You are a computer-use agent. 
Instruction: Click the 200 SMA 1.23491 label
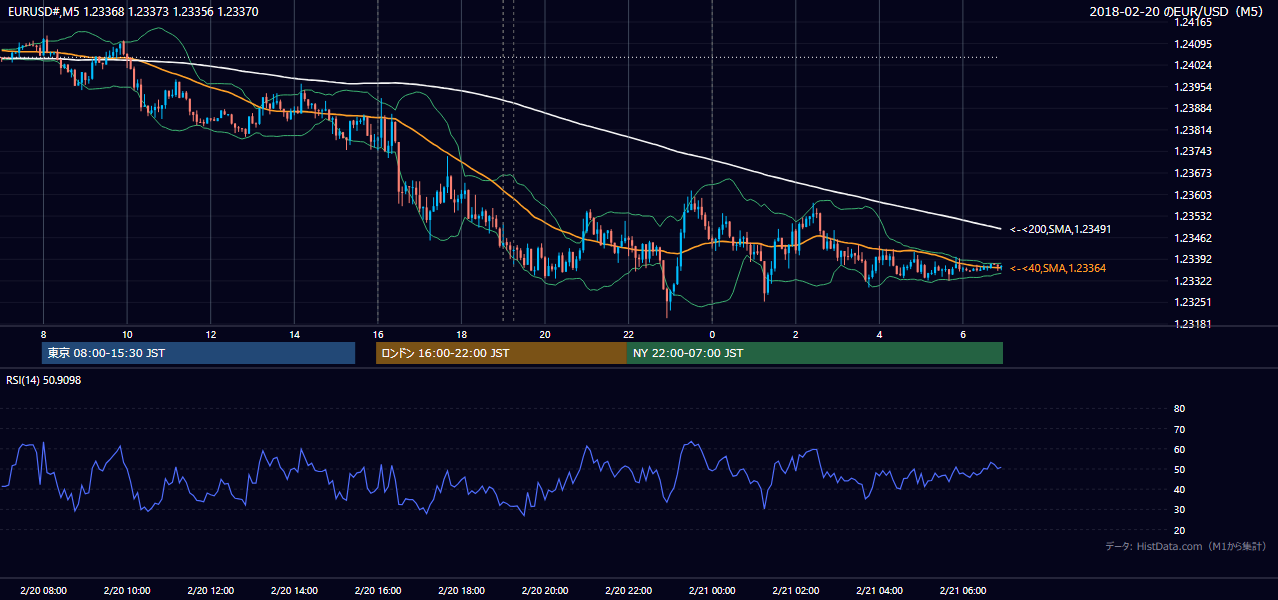[x=1060, y=229]
